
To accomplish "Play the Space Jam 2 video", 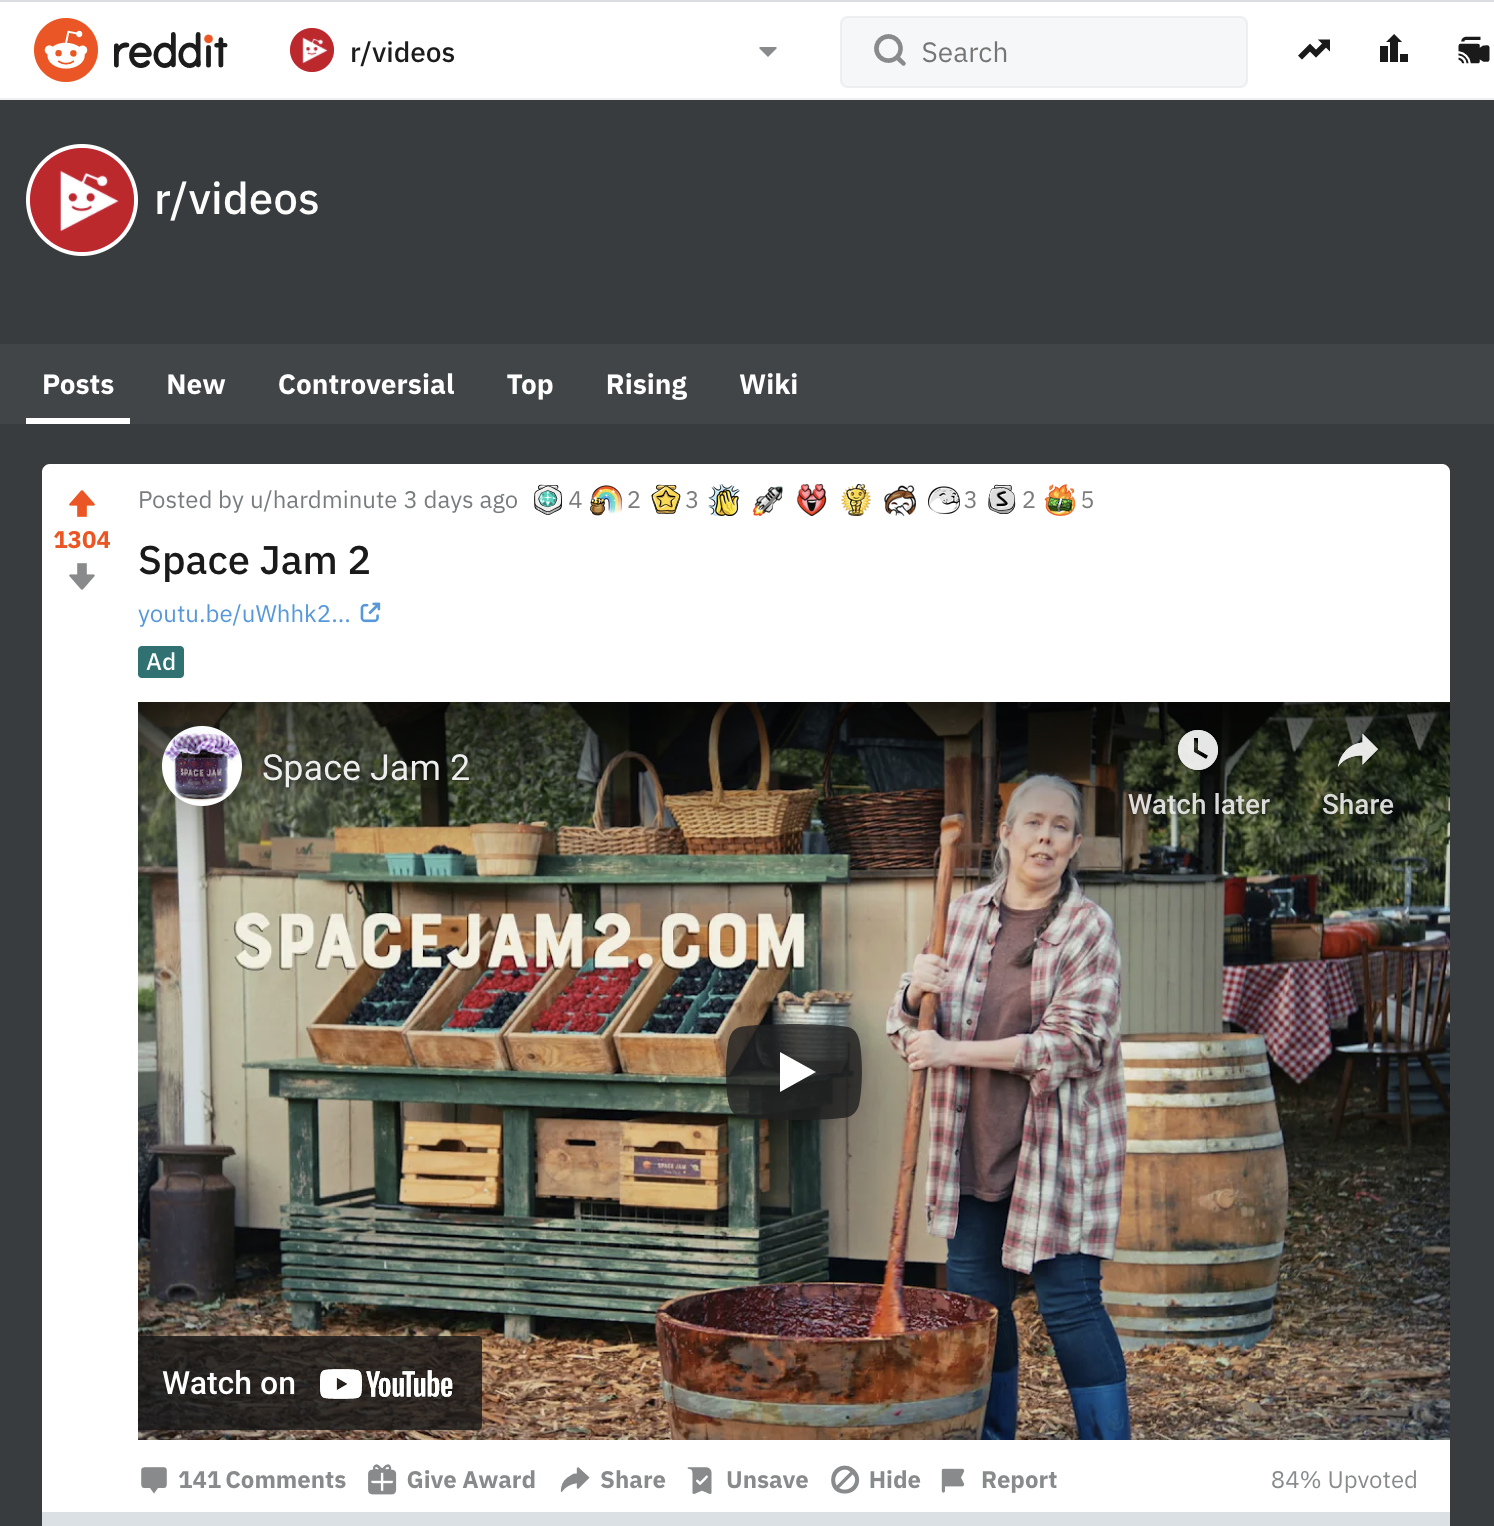I will (x=794, y=1072).
